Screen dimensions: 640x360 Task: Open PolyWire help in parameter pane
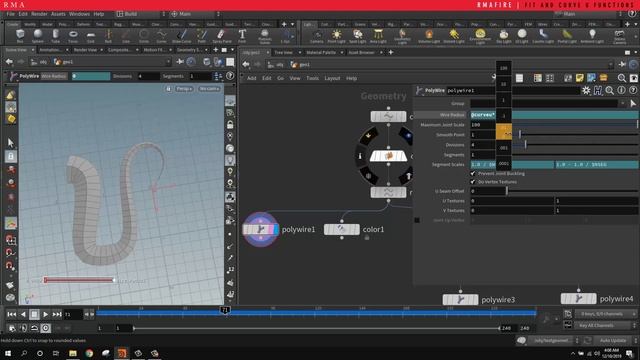click(633, 91)
